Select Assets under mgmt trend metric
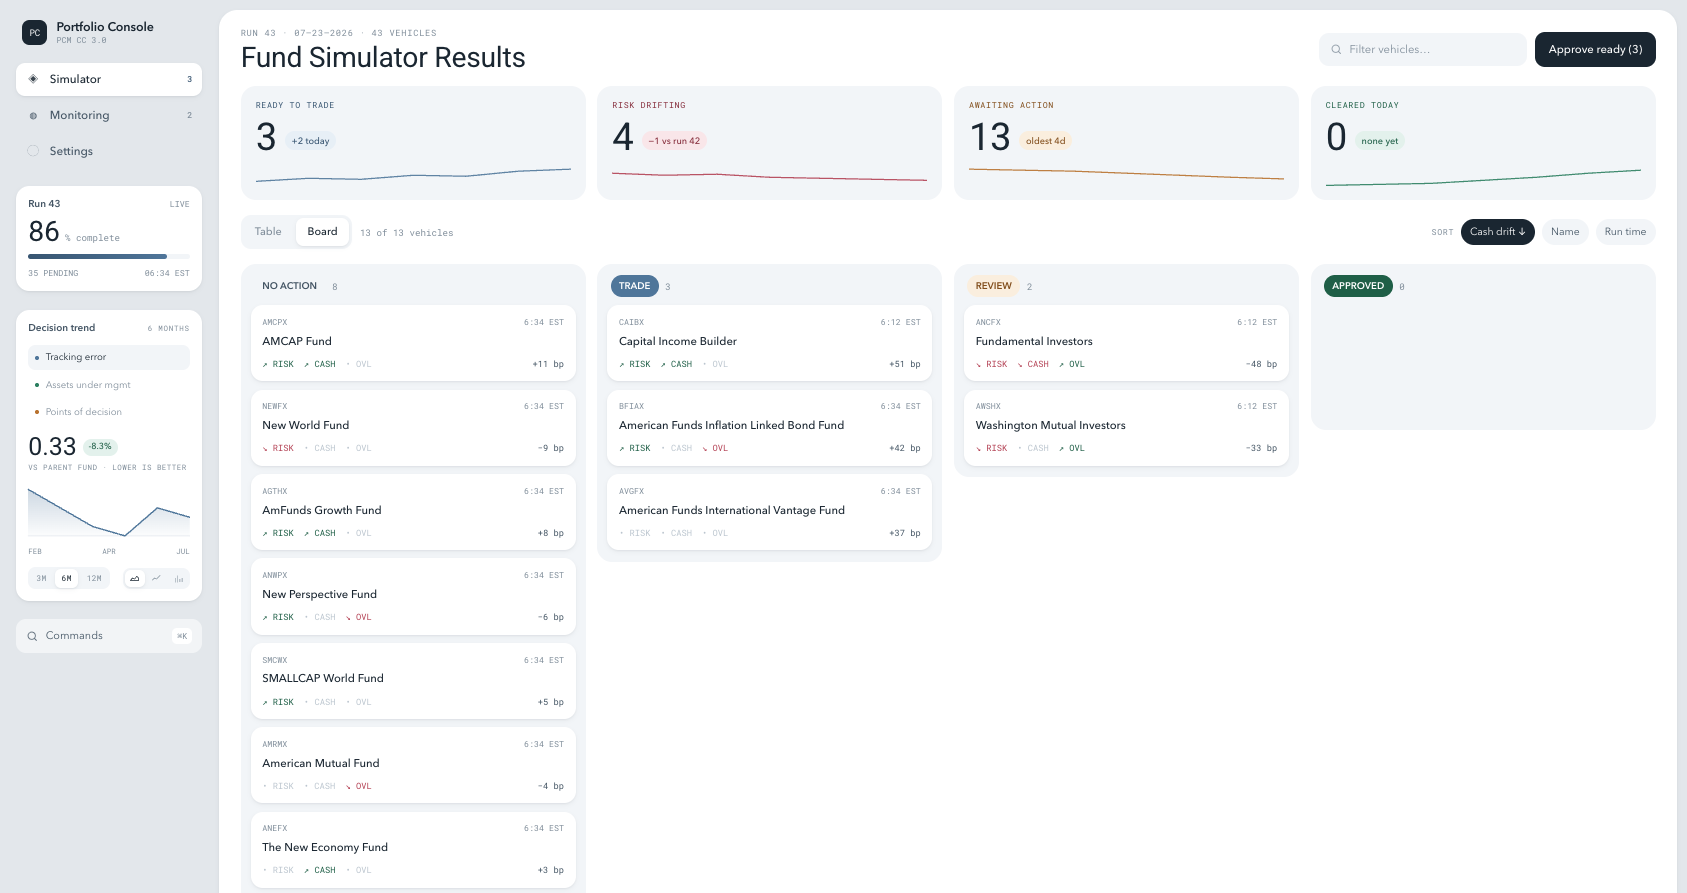The image size is (1687, 893). 109,385
